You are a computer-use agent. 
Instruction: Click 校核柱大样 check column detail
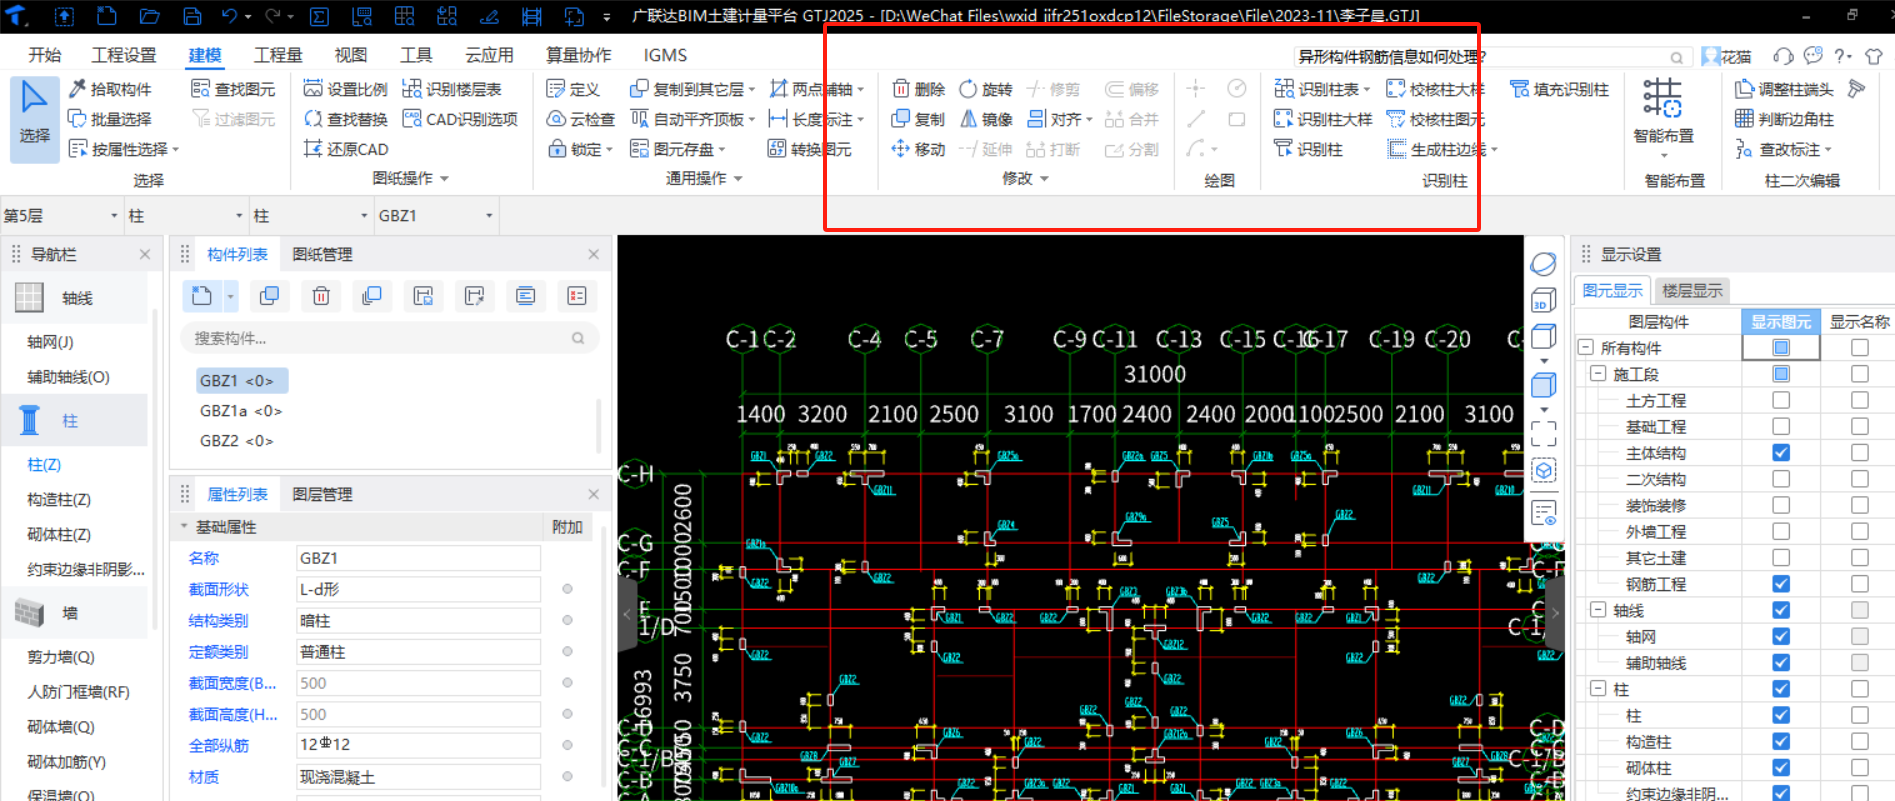1435,89
